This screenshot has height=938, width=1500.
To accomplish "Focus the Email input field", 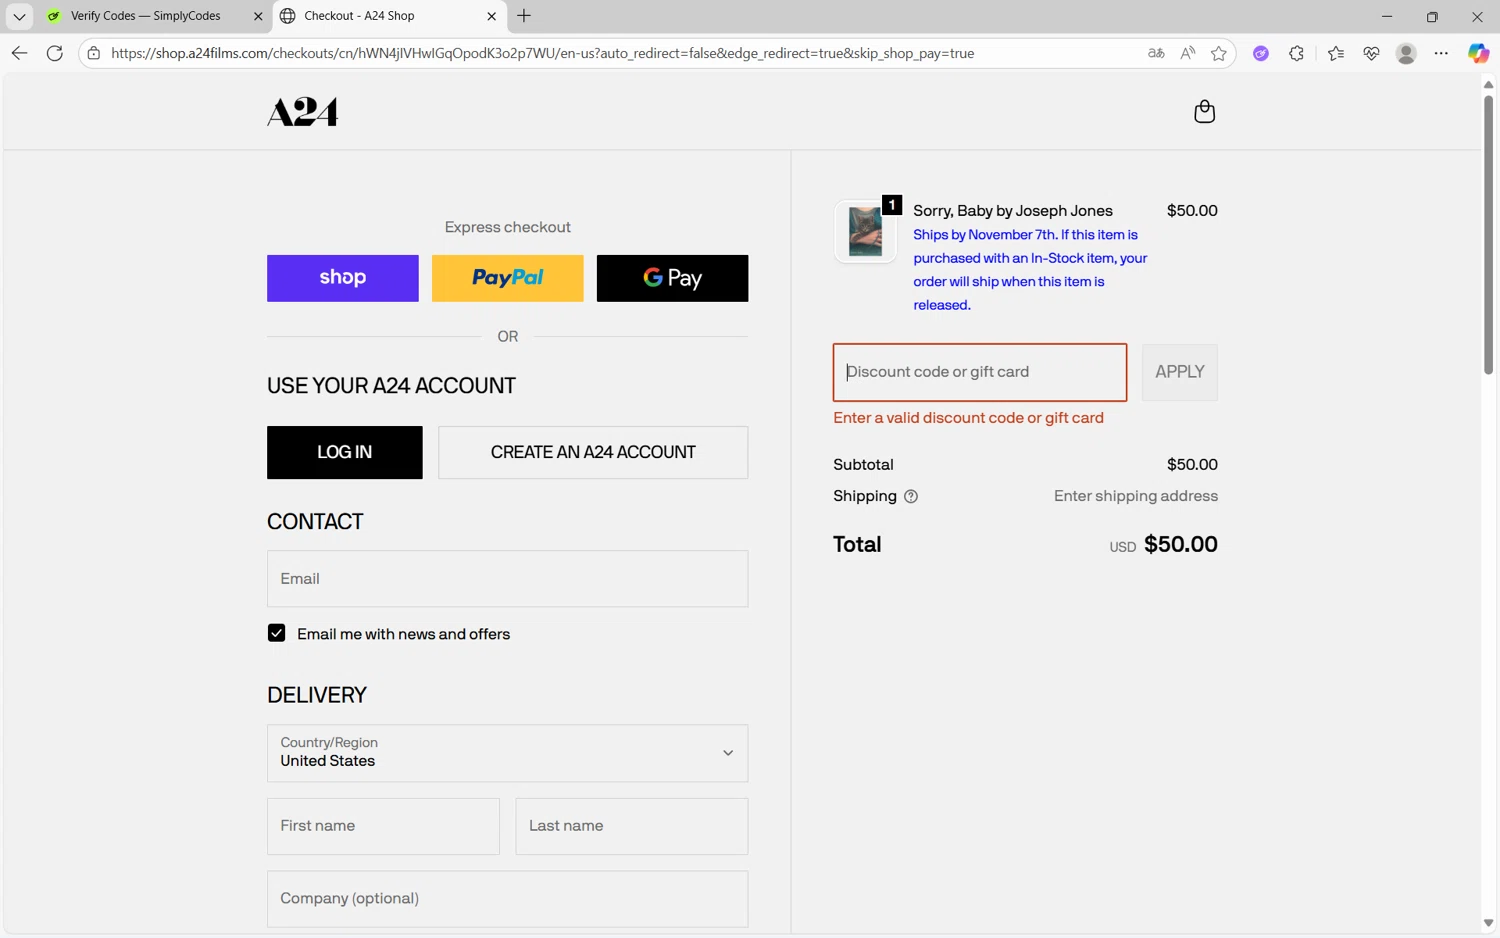I will coord(507,579).
